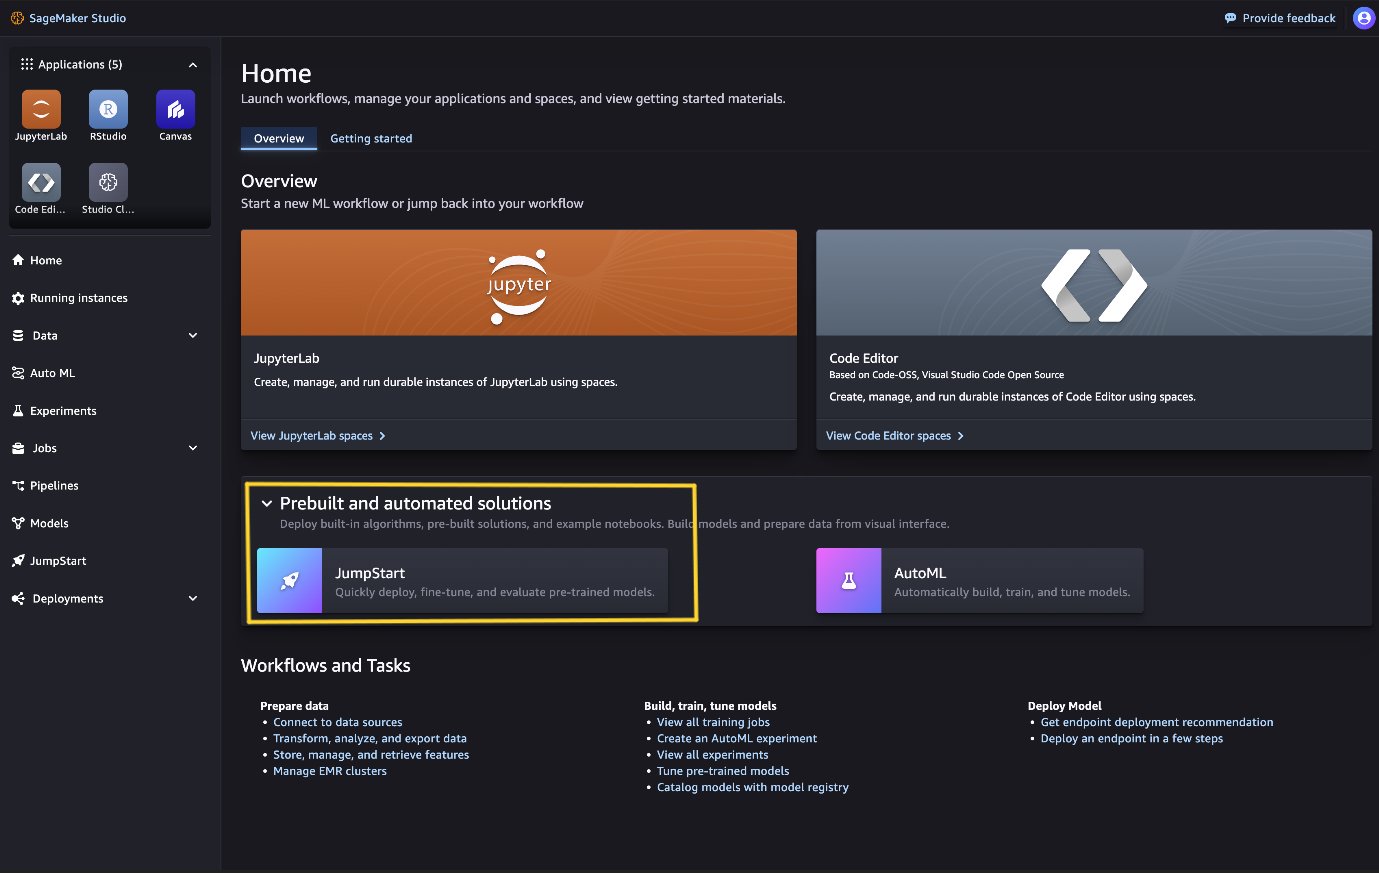This screenshot has width=1379, height=873.
Task: Open the Studio Classic application icon
Action: [x=108, y=182]
